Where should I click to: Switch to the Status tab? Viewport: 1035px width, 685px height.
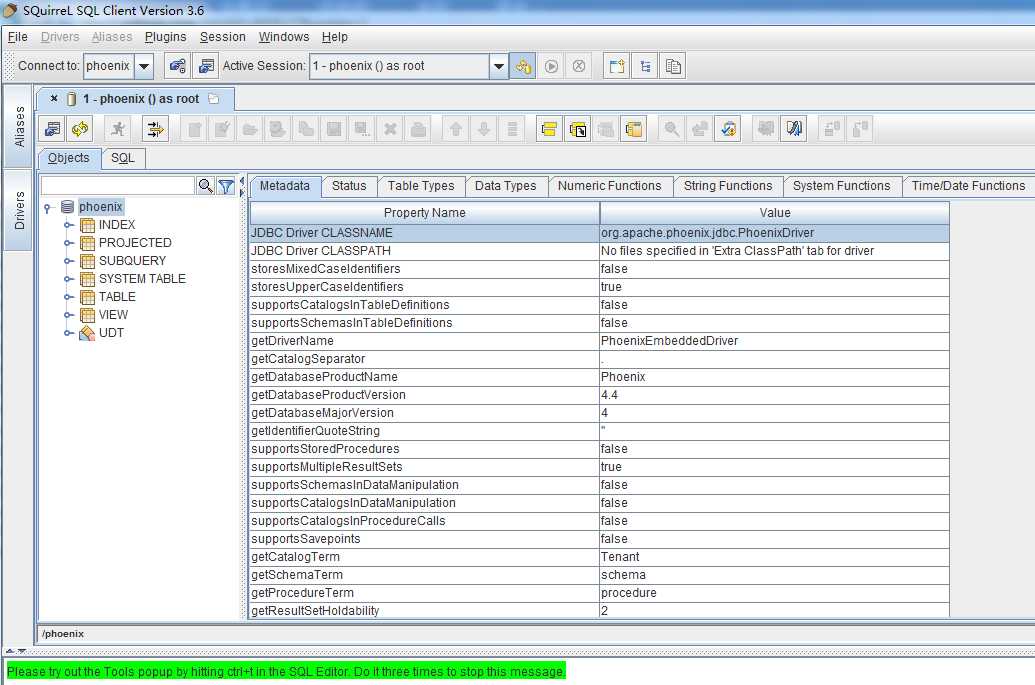point(349,186)
